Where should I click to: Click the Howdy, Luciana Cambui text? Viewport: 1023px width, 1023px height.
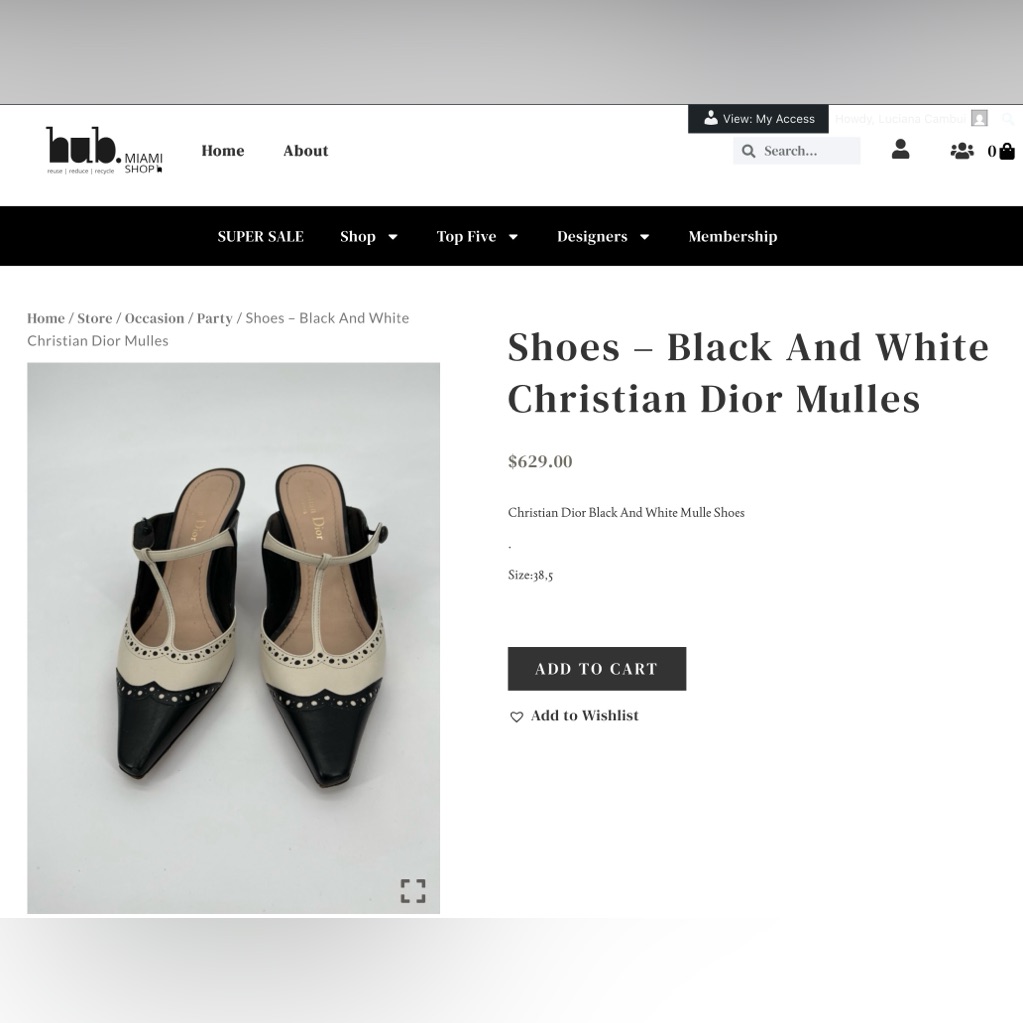click(x=900, y=119)
